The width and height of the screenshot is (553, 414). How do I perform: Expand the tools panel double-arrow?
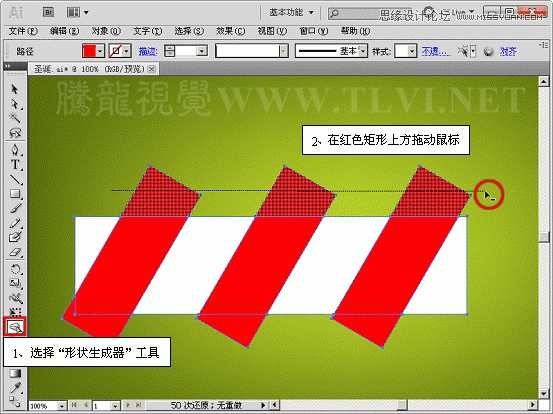8,66
